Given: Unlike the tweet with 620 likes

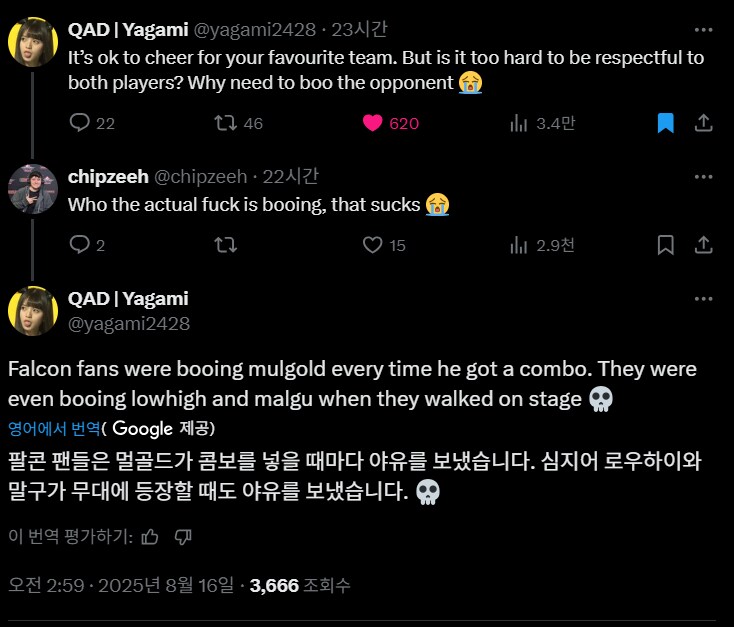Looking at the screenshot, I should (373, 123).
